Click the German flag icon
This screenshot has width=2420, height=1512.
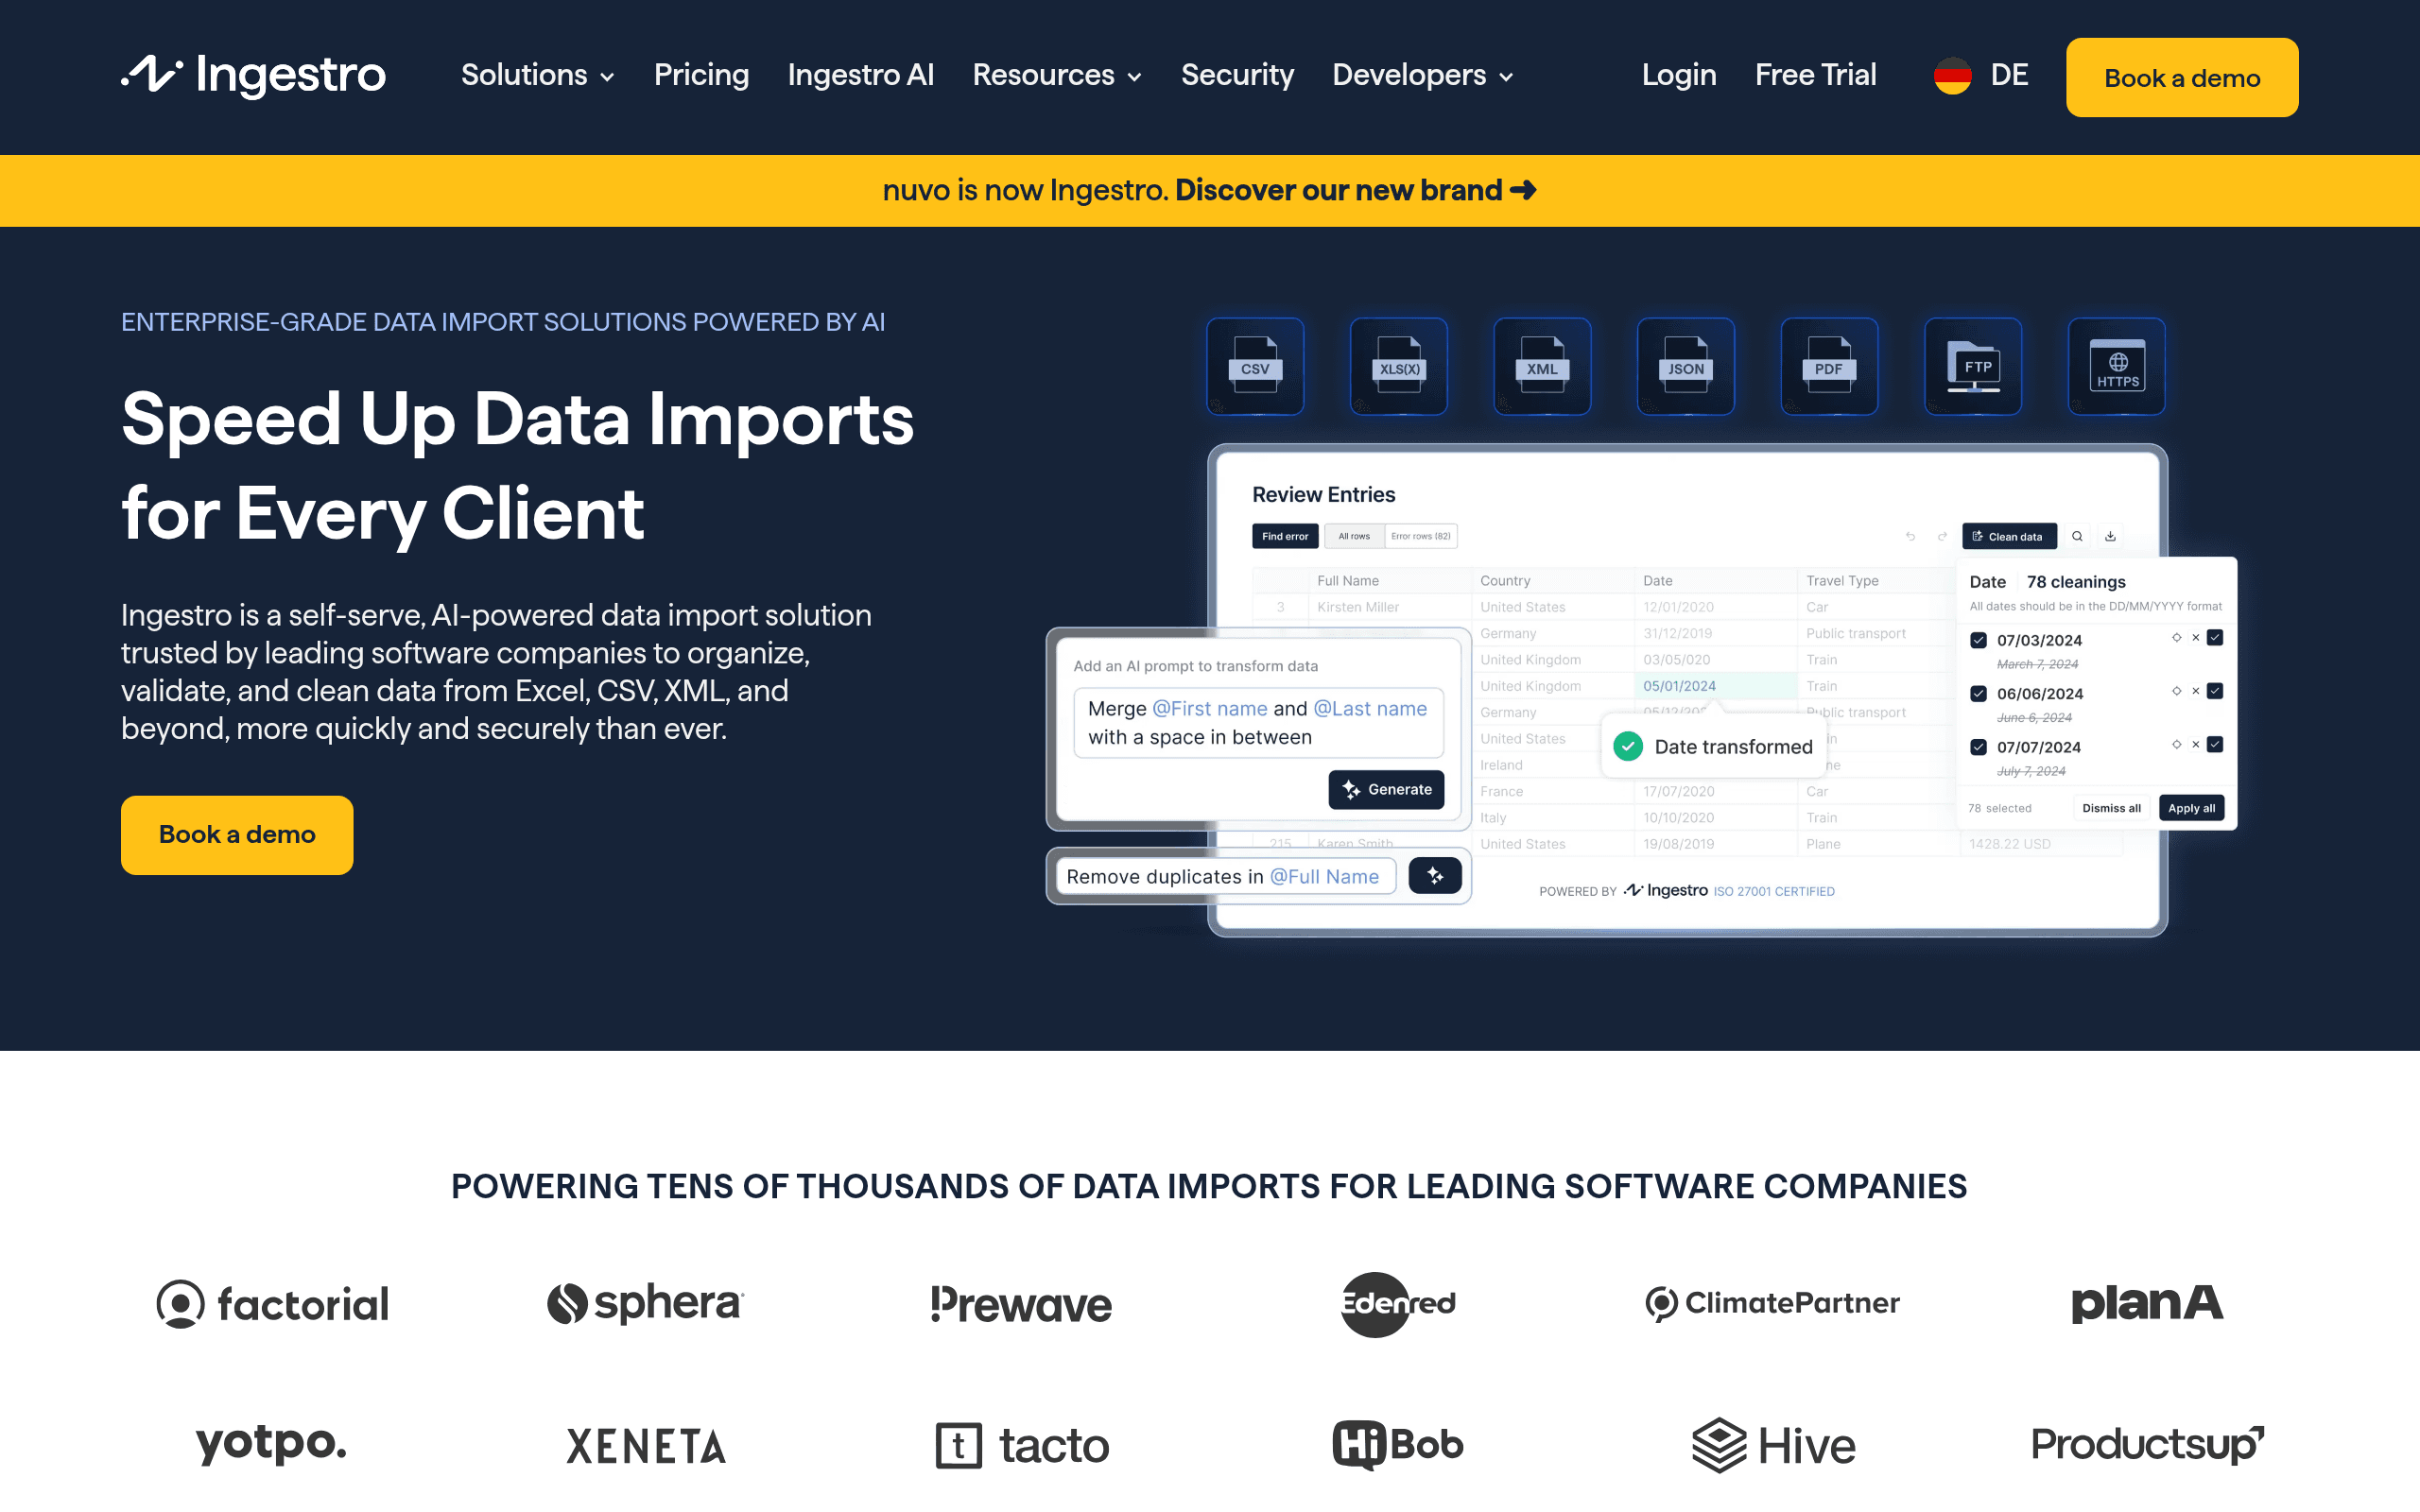click(x=1952, y=76)
